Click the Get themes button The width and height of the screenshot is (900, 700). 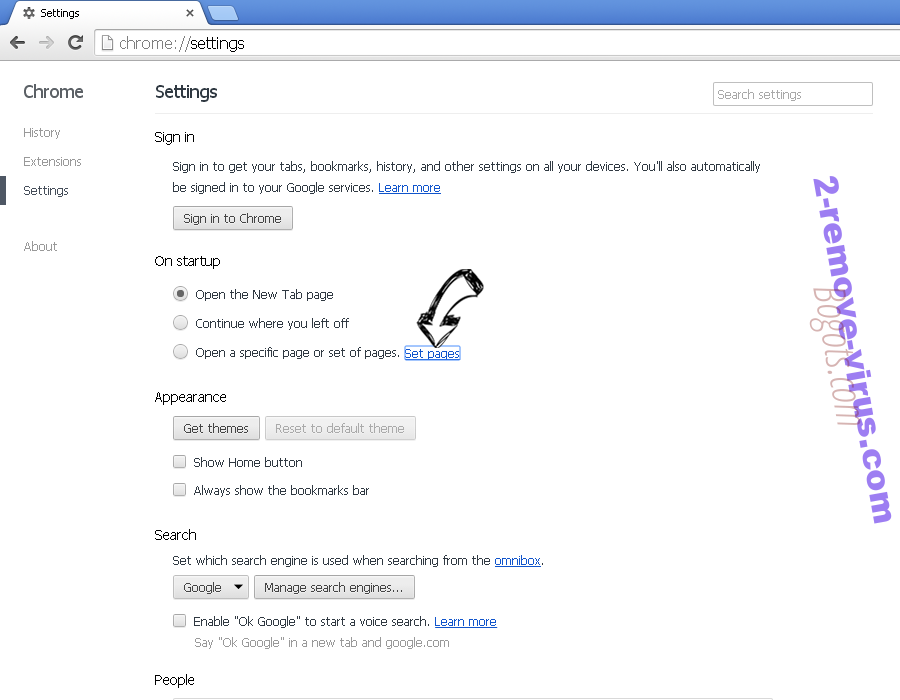tap(216, 428)
